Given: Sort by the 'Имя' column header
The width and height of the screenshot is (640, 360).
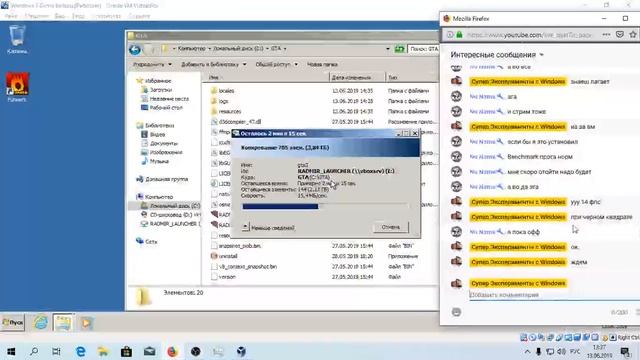Looking at the screenshot, I should [x=265, y=77].
